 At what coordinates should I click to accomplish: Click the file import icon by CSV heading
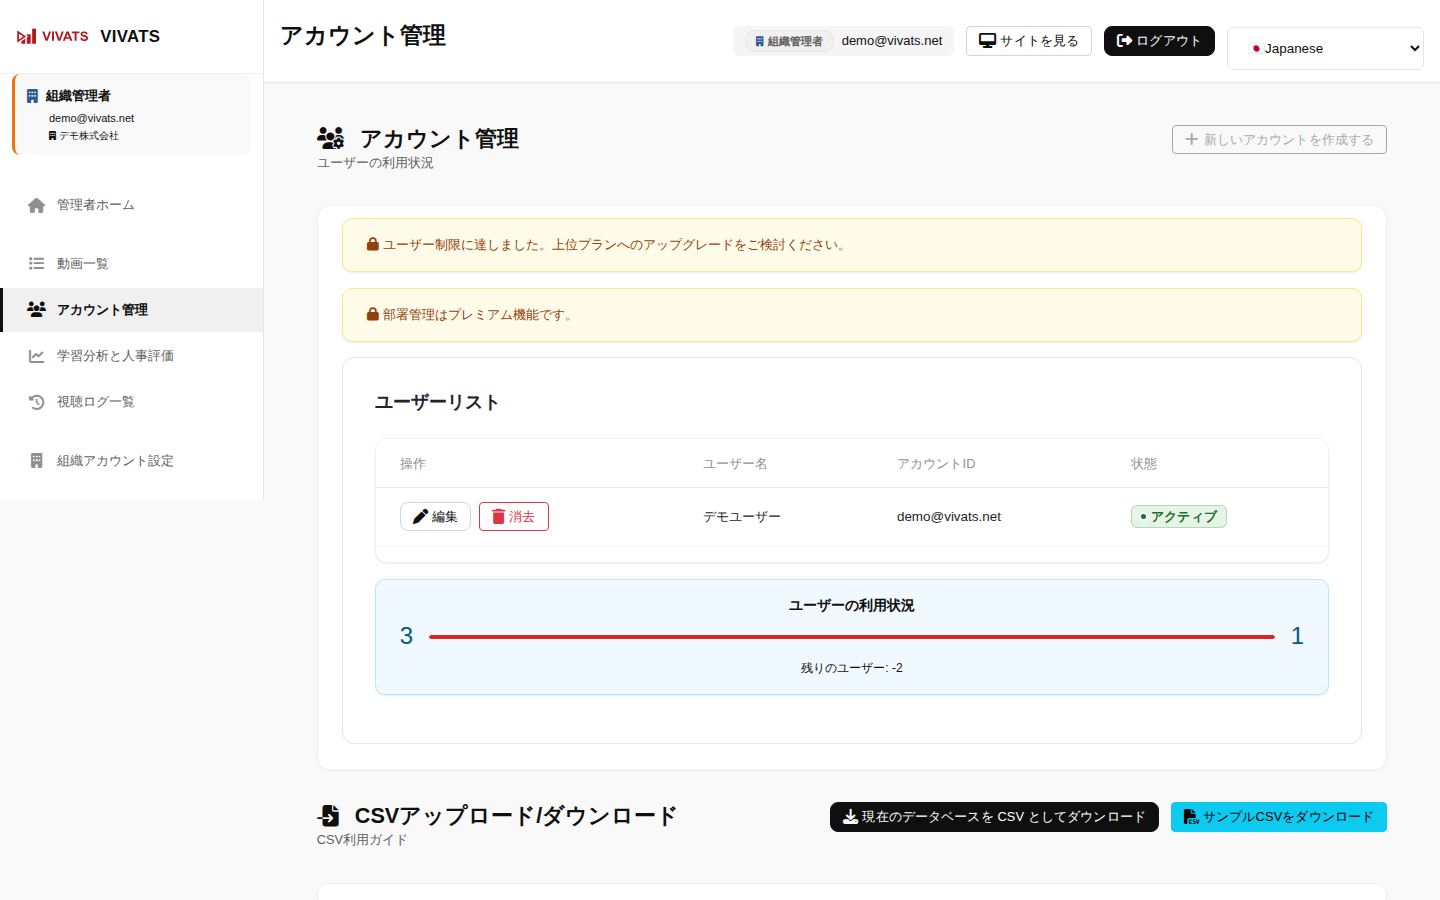click(329, 816)
